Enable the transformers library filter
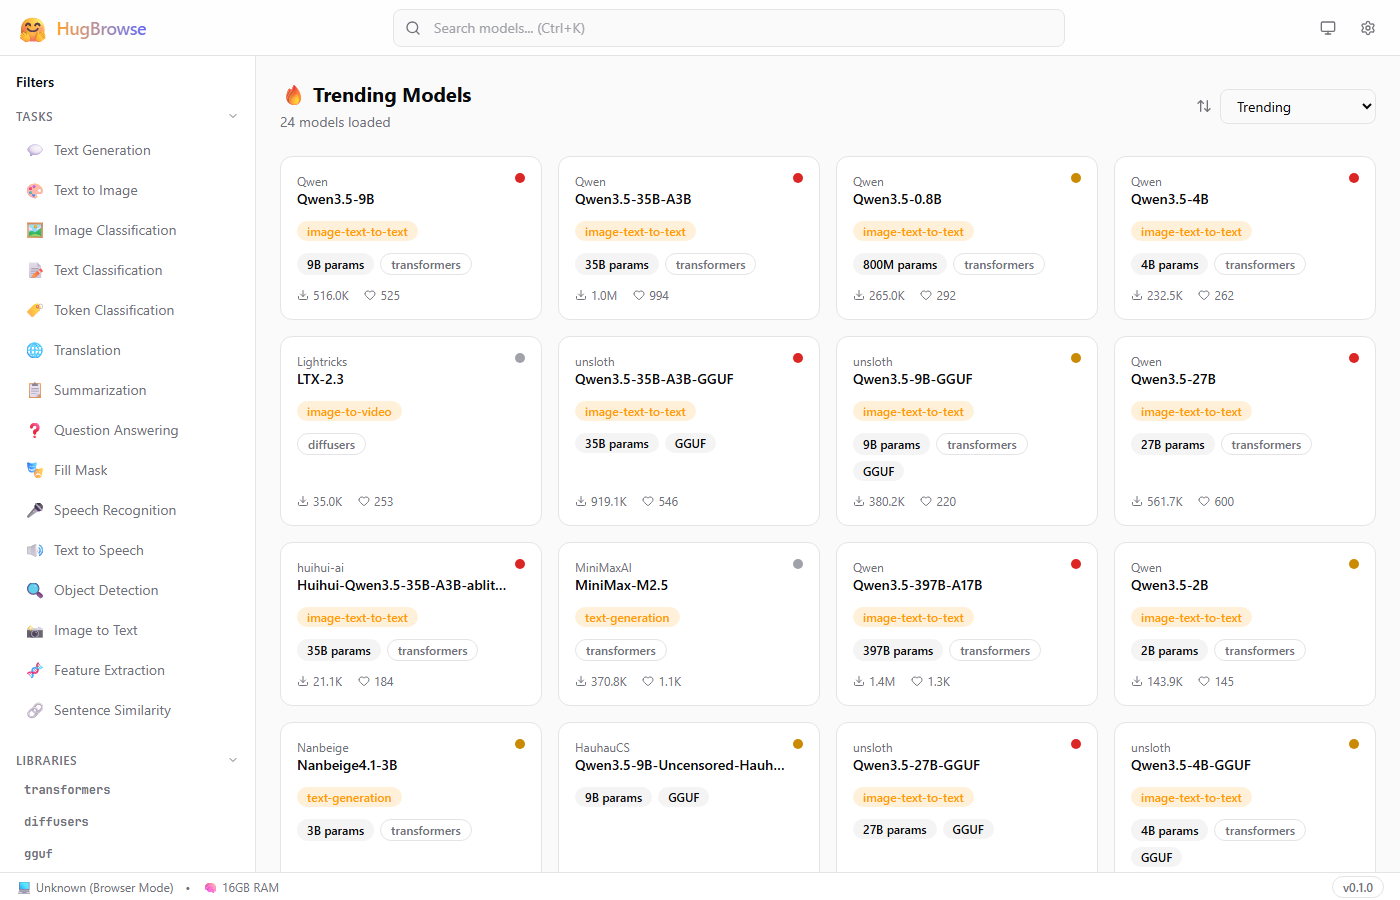This screenshot has width=1400, height=900. [67, 789]
